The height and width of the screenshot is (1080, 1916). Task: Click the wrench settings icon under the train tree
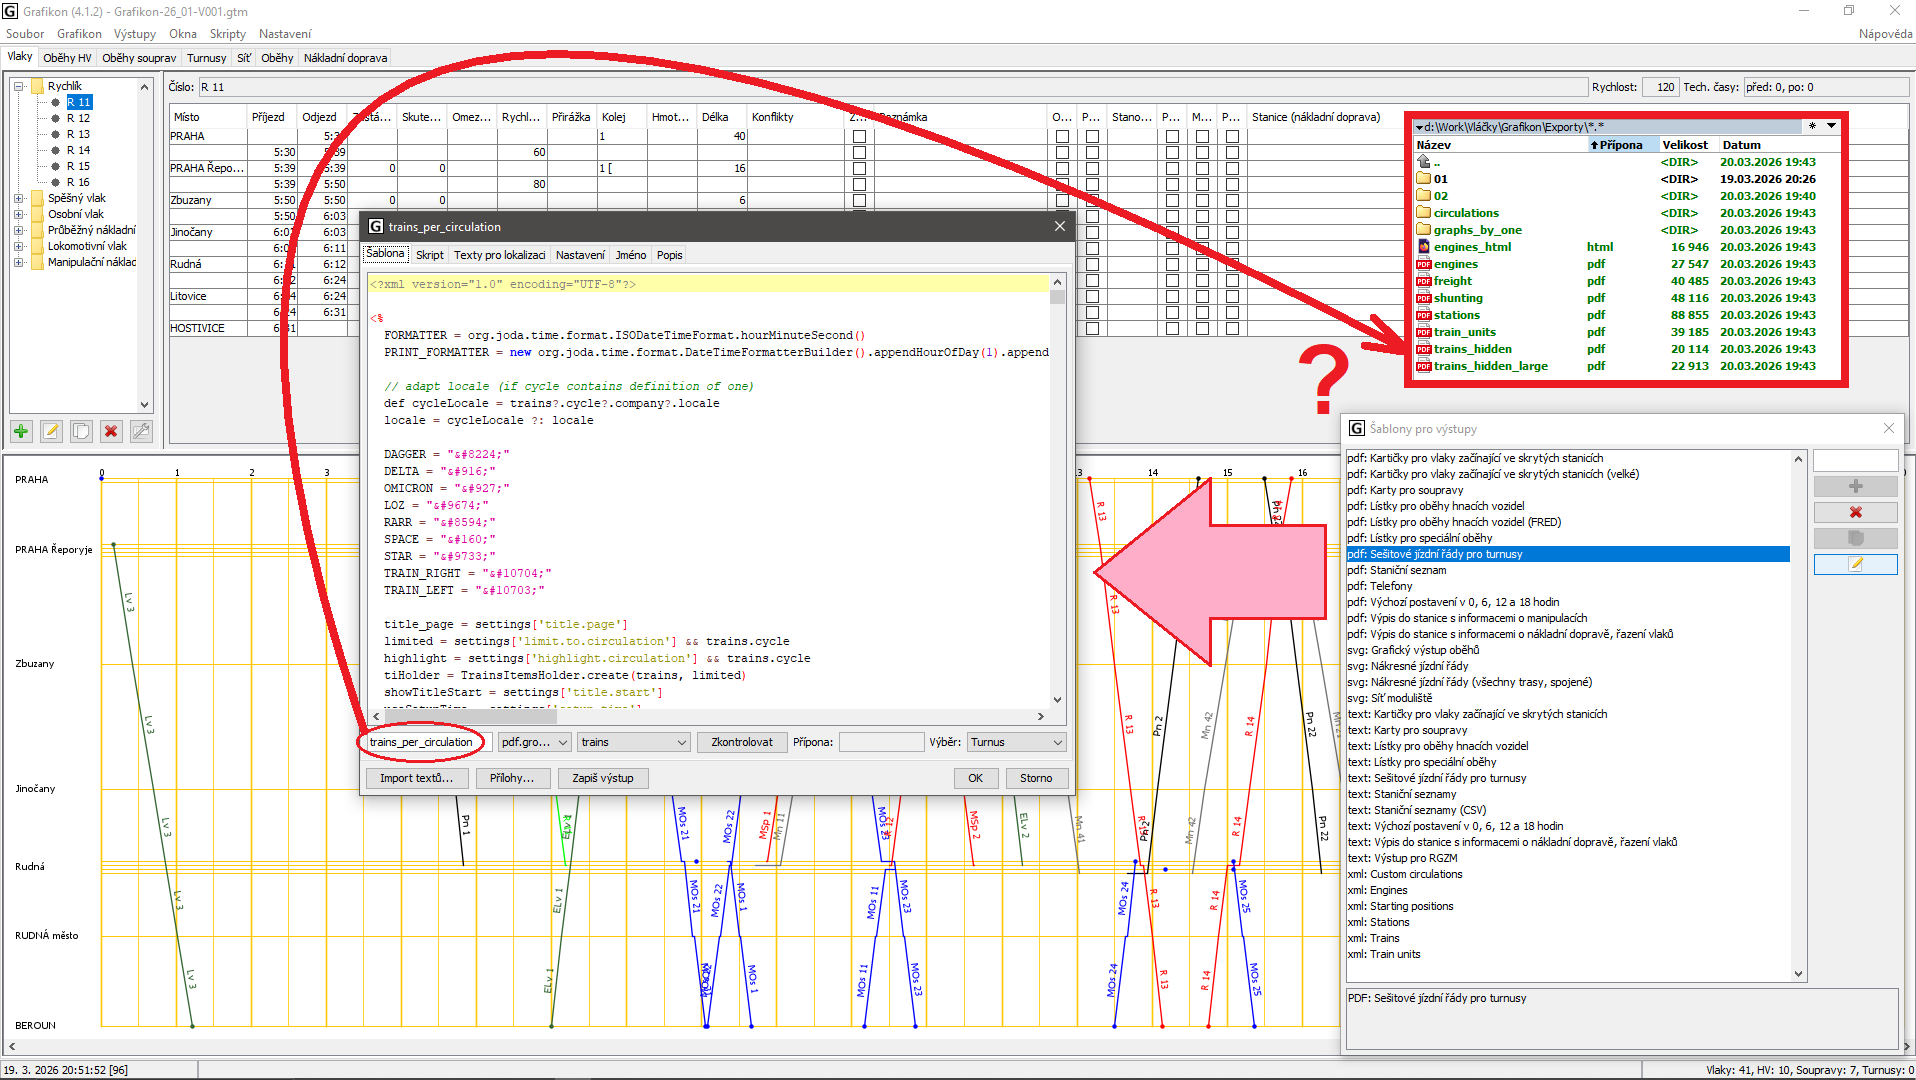pos(141,431)
